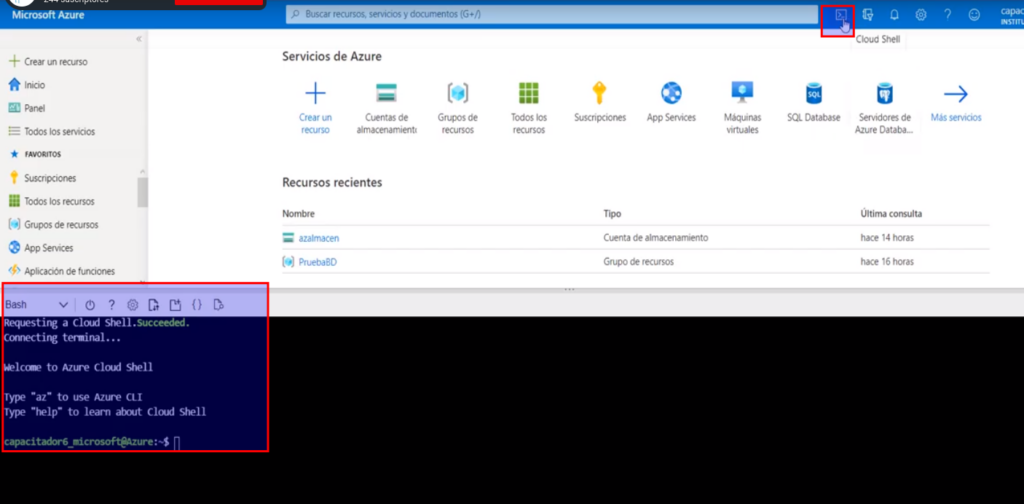Open new session icon in Cloud Shell
This screenshot has width=1024, height=504.
pos(175,305)
